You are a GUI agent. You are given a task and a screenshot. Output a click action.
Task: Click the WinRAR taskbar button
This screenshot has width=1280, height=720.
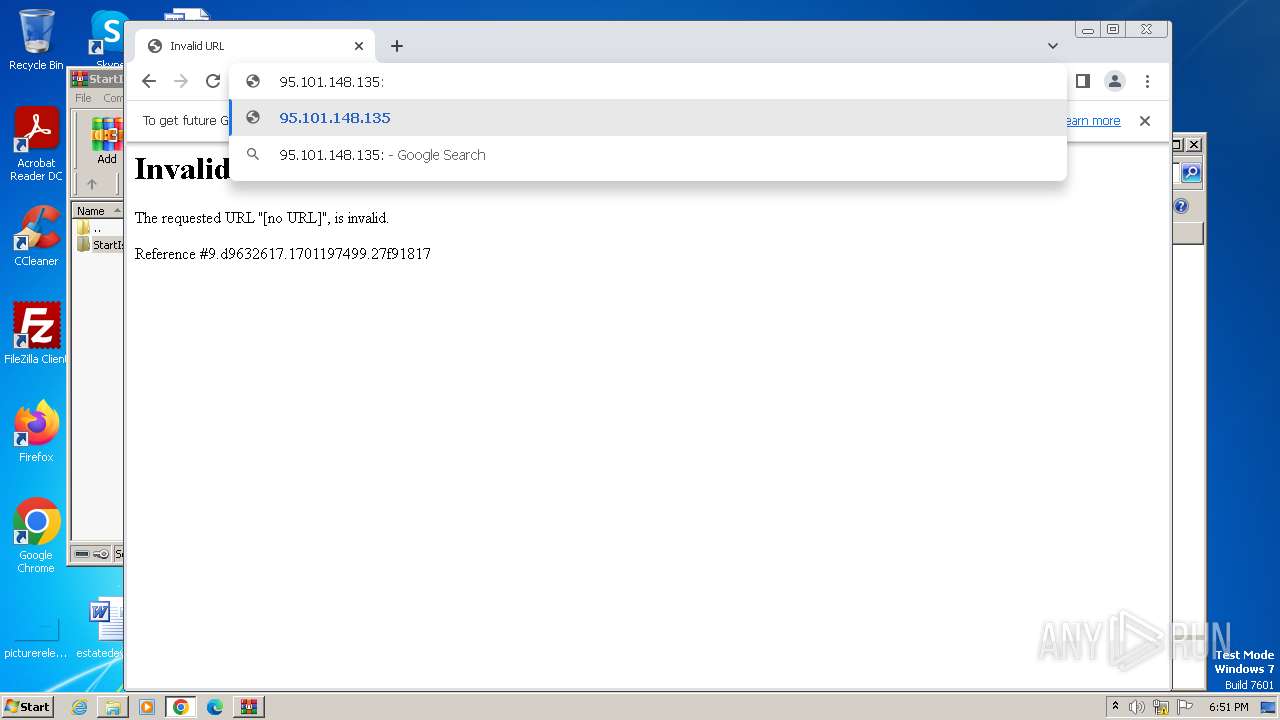tap(249, 707)
